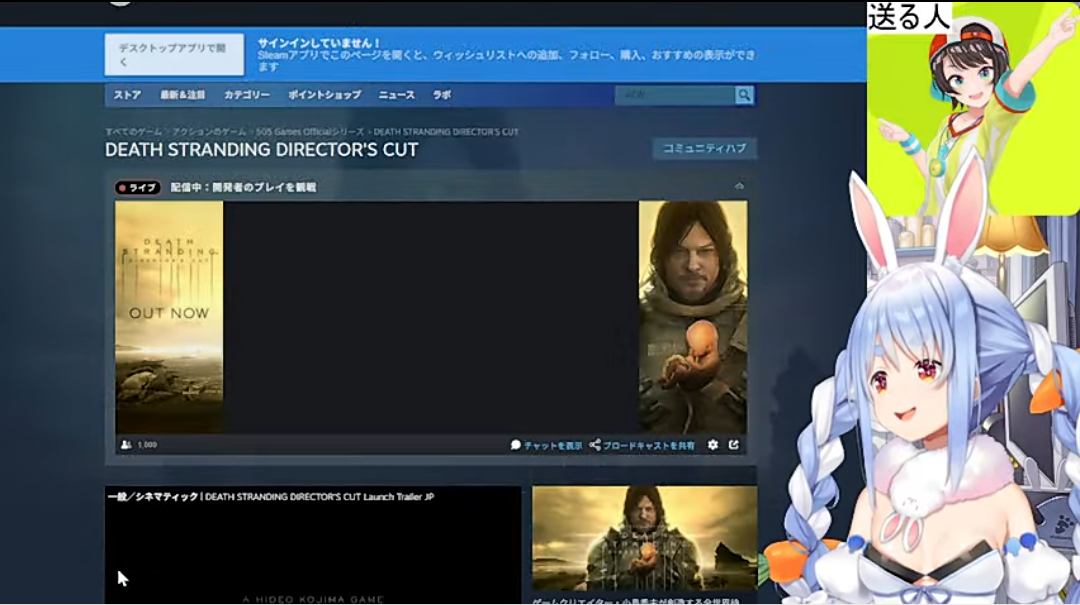Click the Sam holding BB banner image

pos(693,317)
